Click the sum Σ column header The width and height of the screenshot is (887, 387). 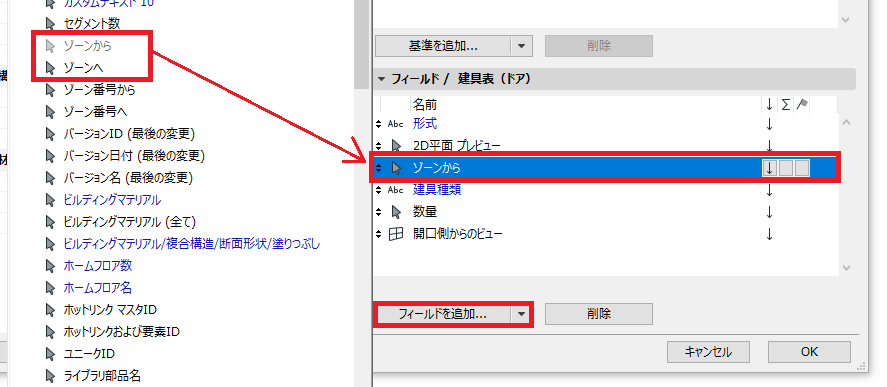[786, 105]
